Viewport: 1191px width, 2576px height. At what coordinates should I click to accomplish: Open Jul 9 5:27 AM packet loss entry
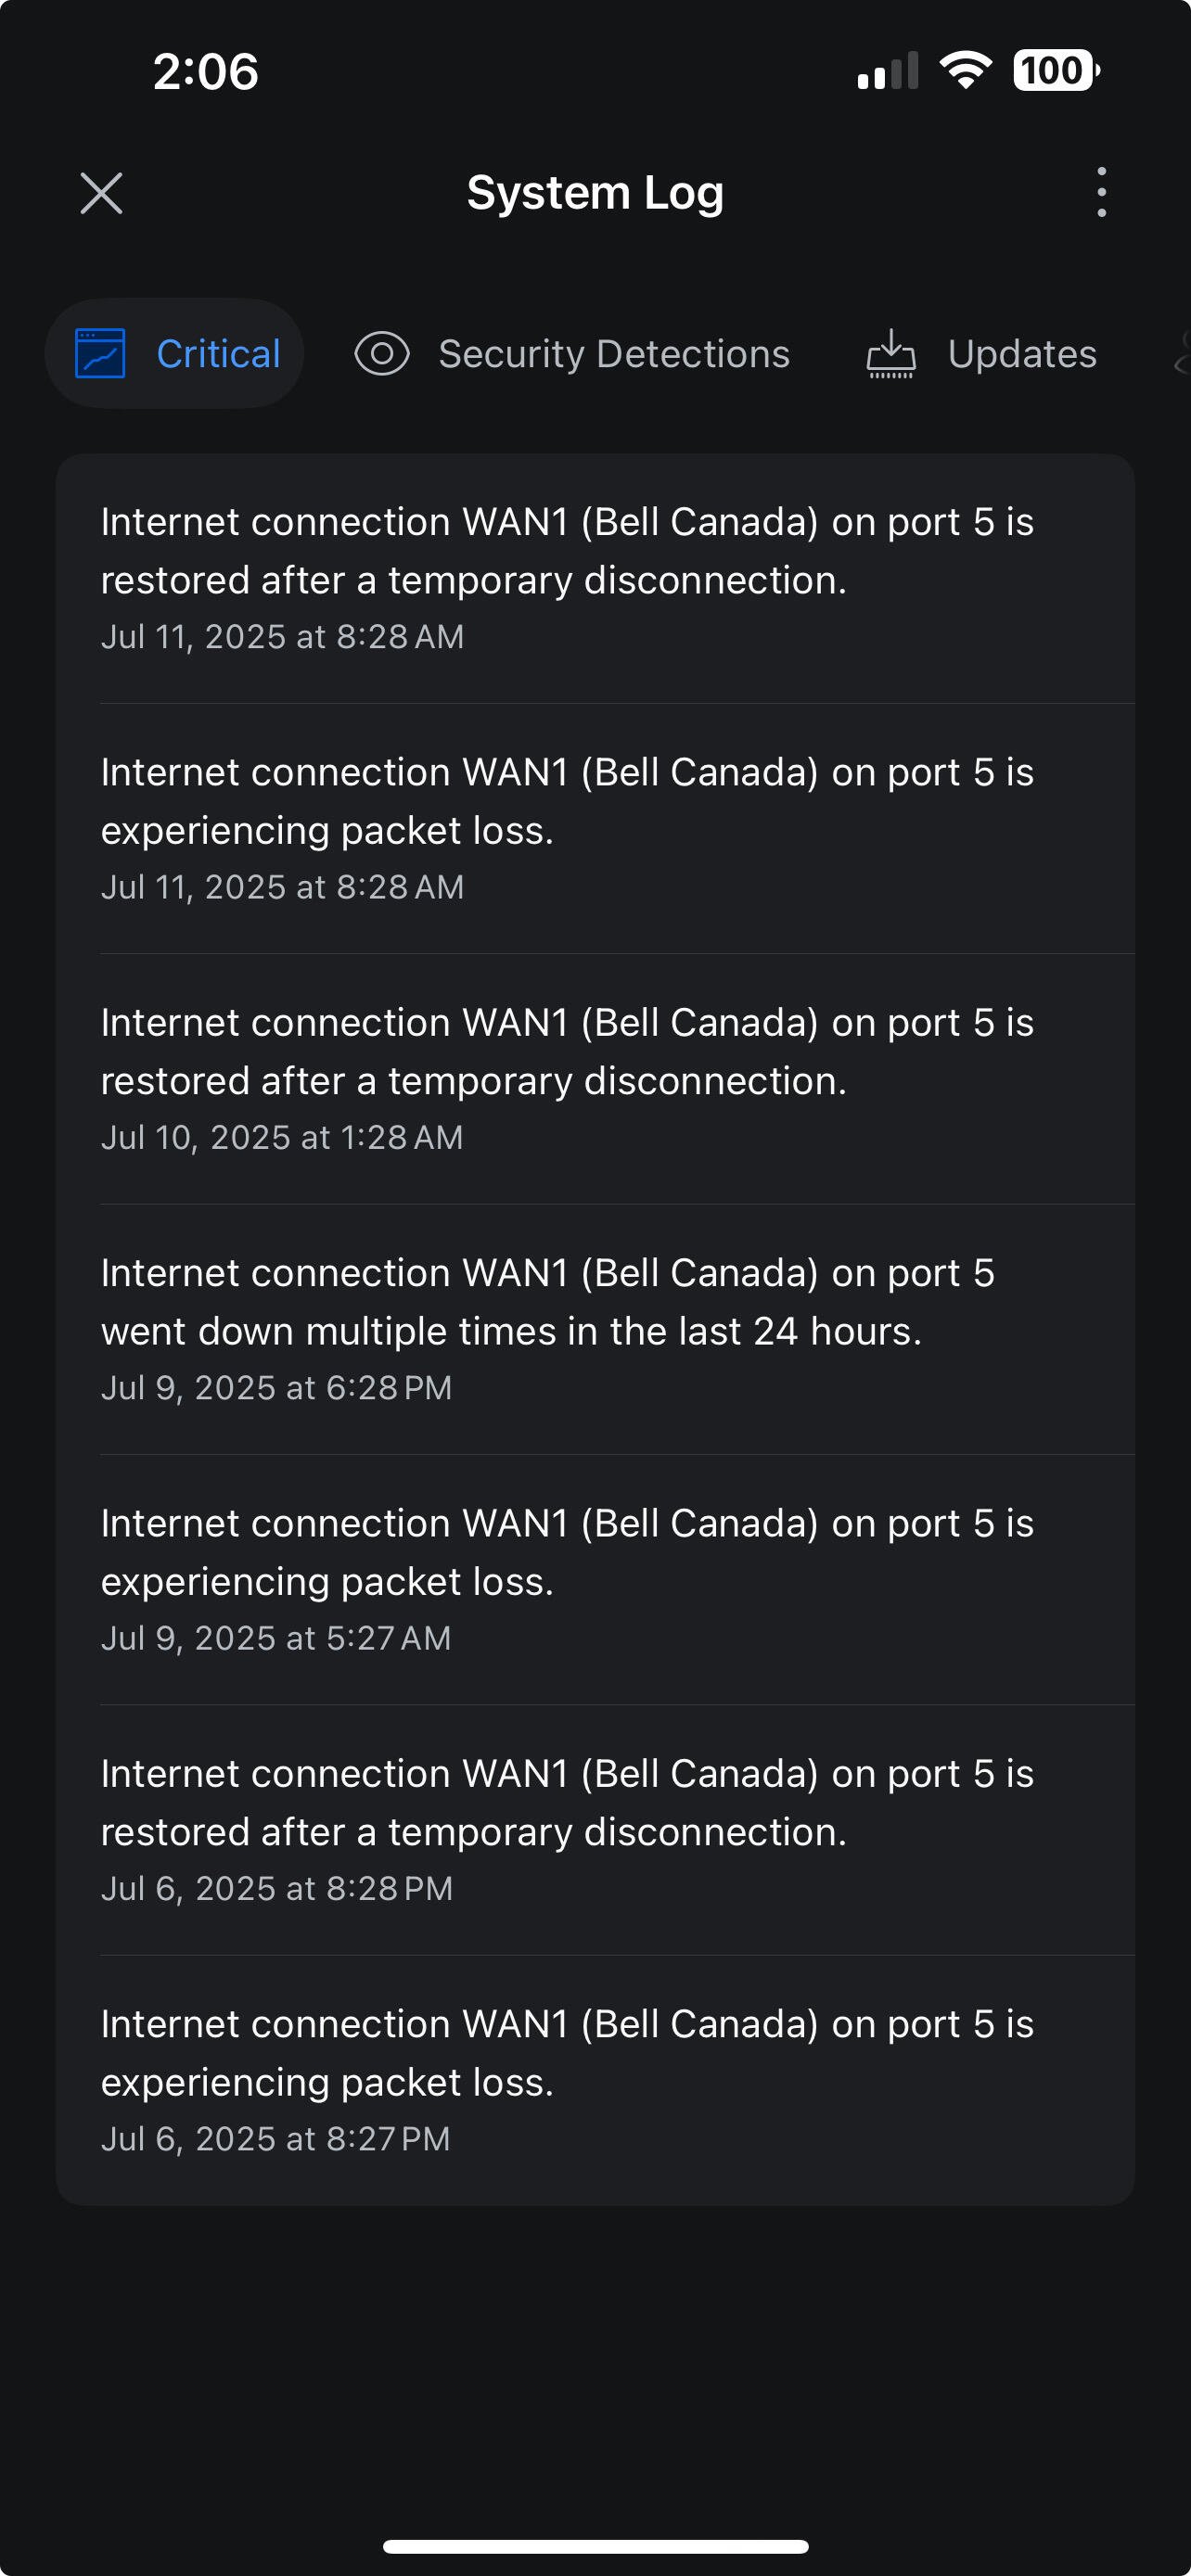595,1580
